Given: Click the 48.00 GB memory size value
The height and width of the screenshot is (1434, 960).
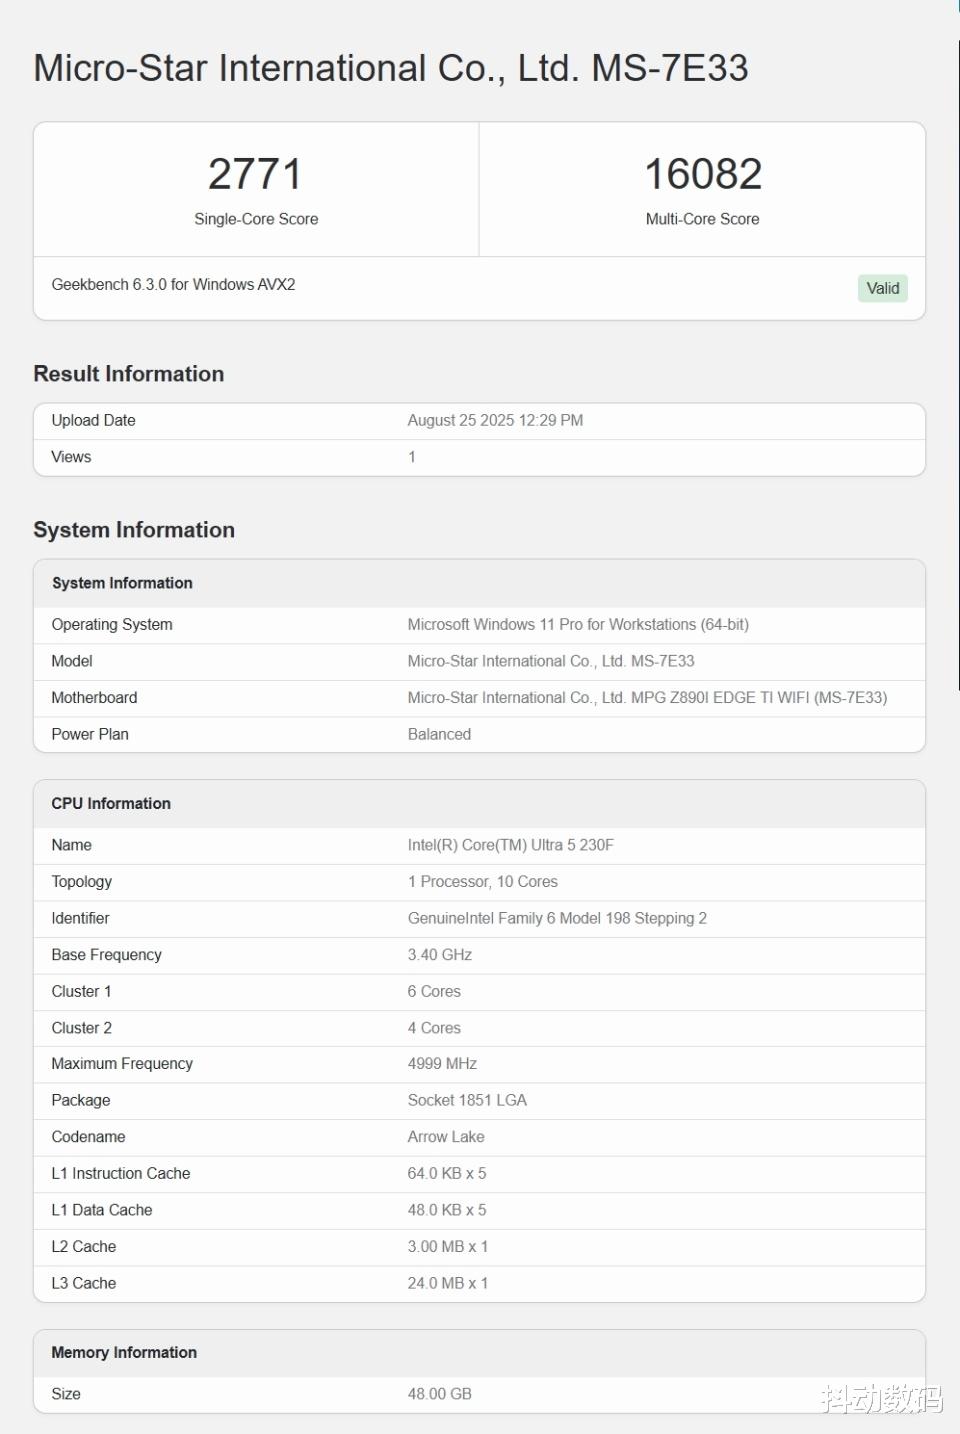Looking at the screenshot, I should pos(439,1394).
